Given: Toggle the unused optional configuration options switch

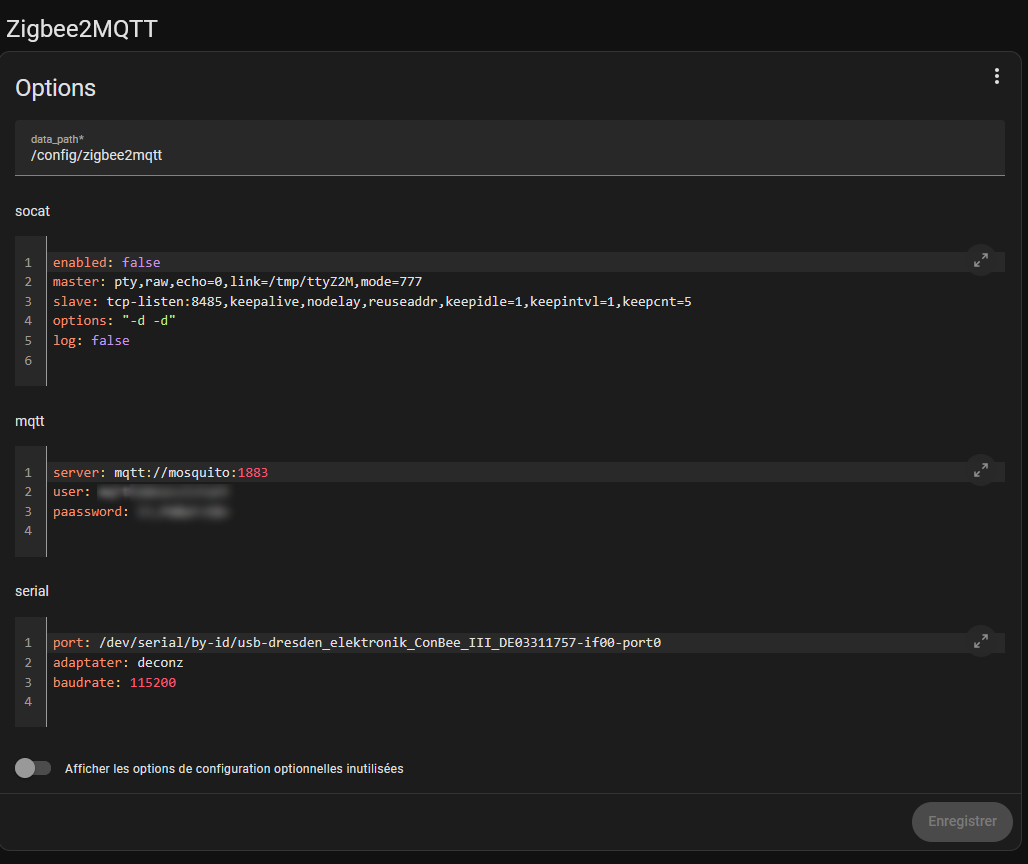Looking at the screenshot, I should point(33,768).
